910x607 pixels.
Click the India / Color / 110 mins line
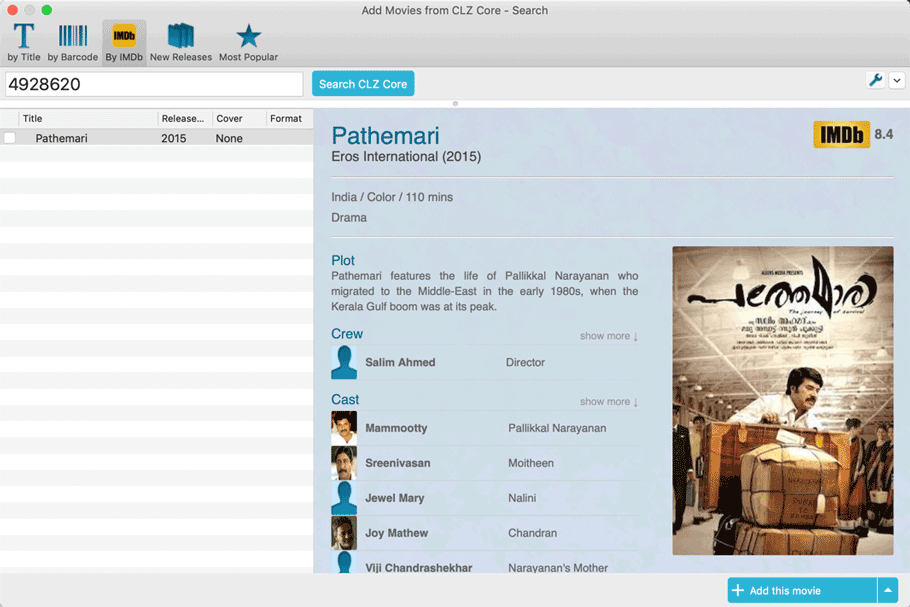point(392,197)
